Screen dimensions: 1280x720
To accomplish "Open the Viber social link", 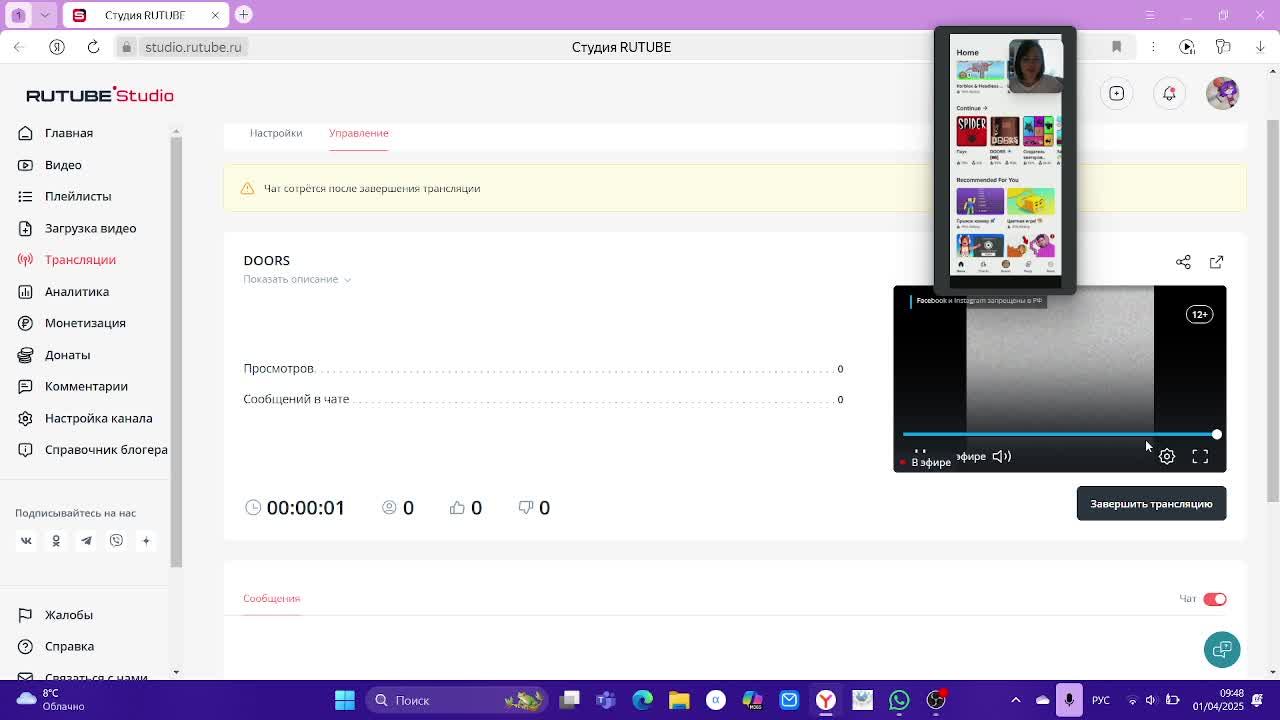I will [x=116, y=541].
